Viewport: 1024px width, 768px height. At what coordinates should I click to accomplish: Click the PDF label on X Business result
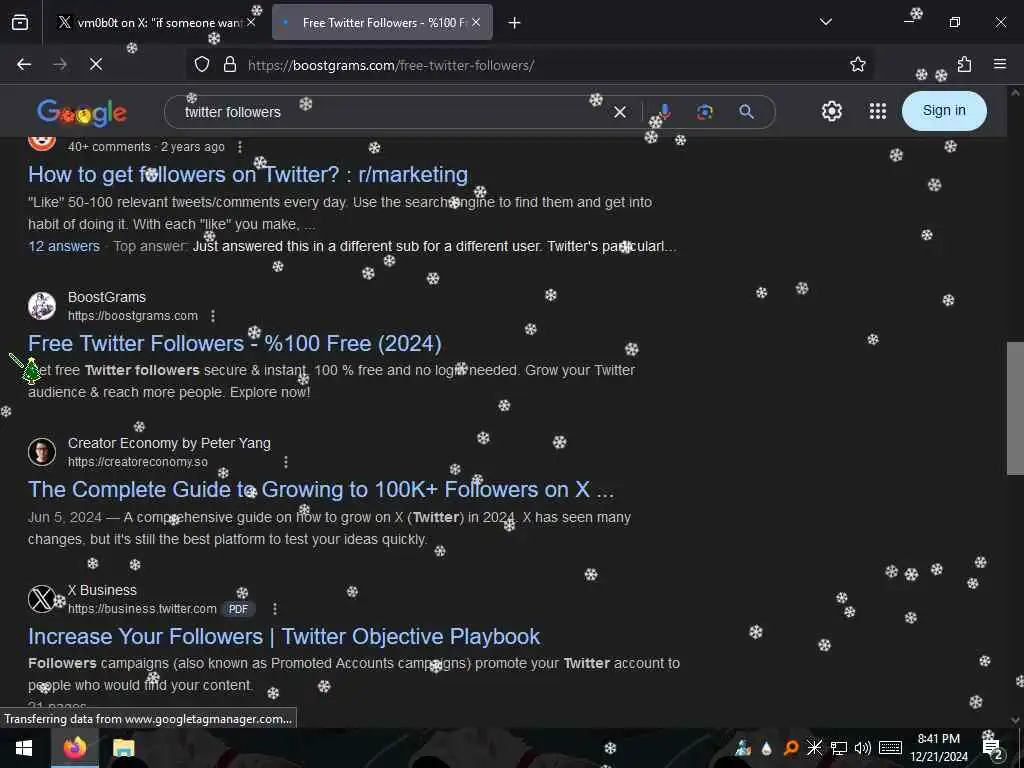(x=238, y=609)
